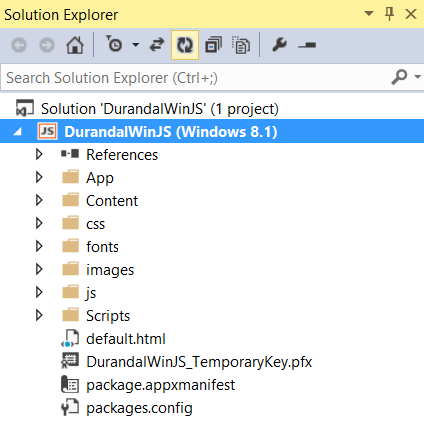Open Properties with the wrench icon
This screenshot has width=424, height=430.
tap(279, 45)
